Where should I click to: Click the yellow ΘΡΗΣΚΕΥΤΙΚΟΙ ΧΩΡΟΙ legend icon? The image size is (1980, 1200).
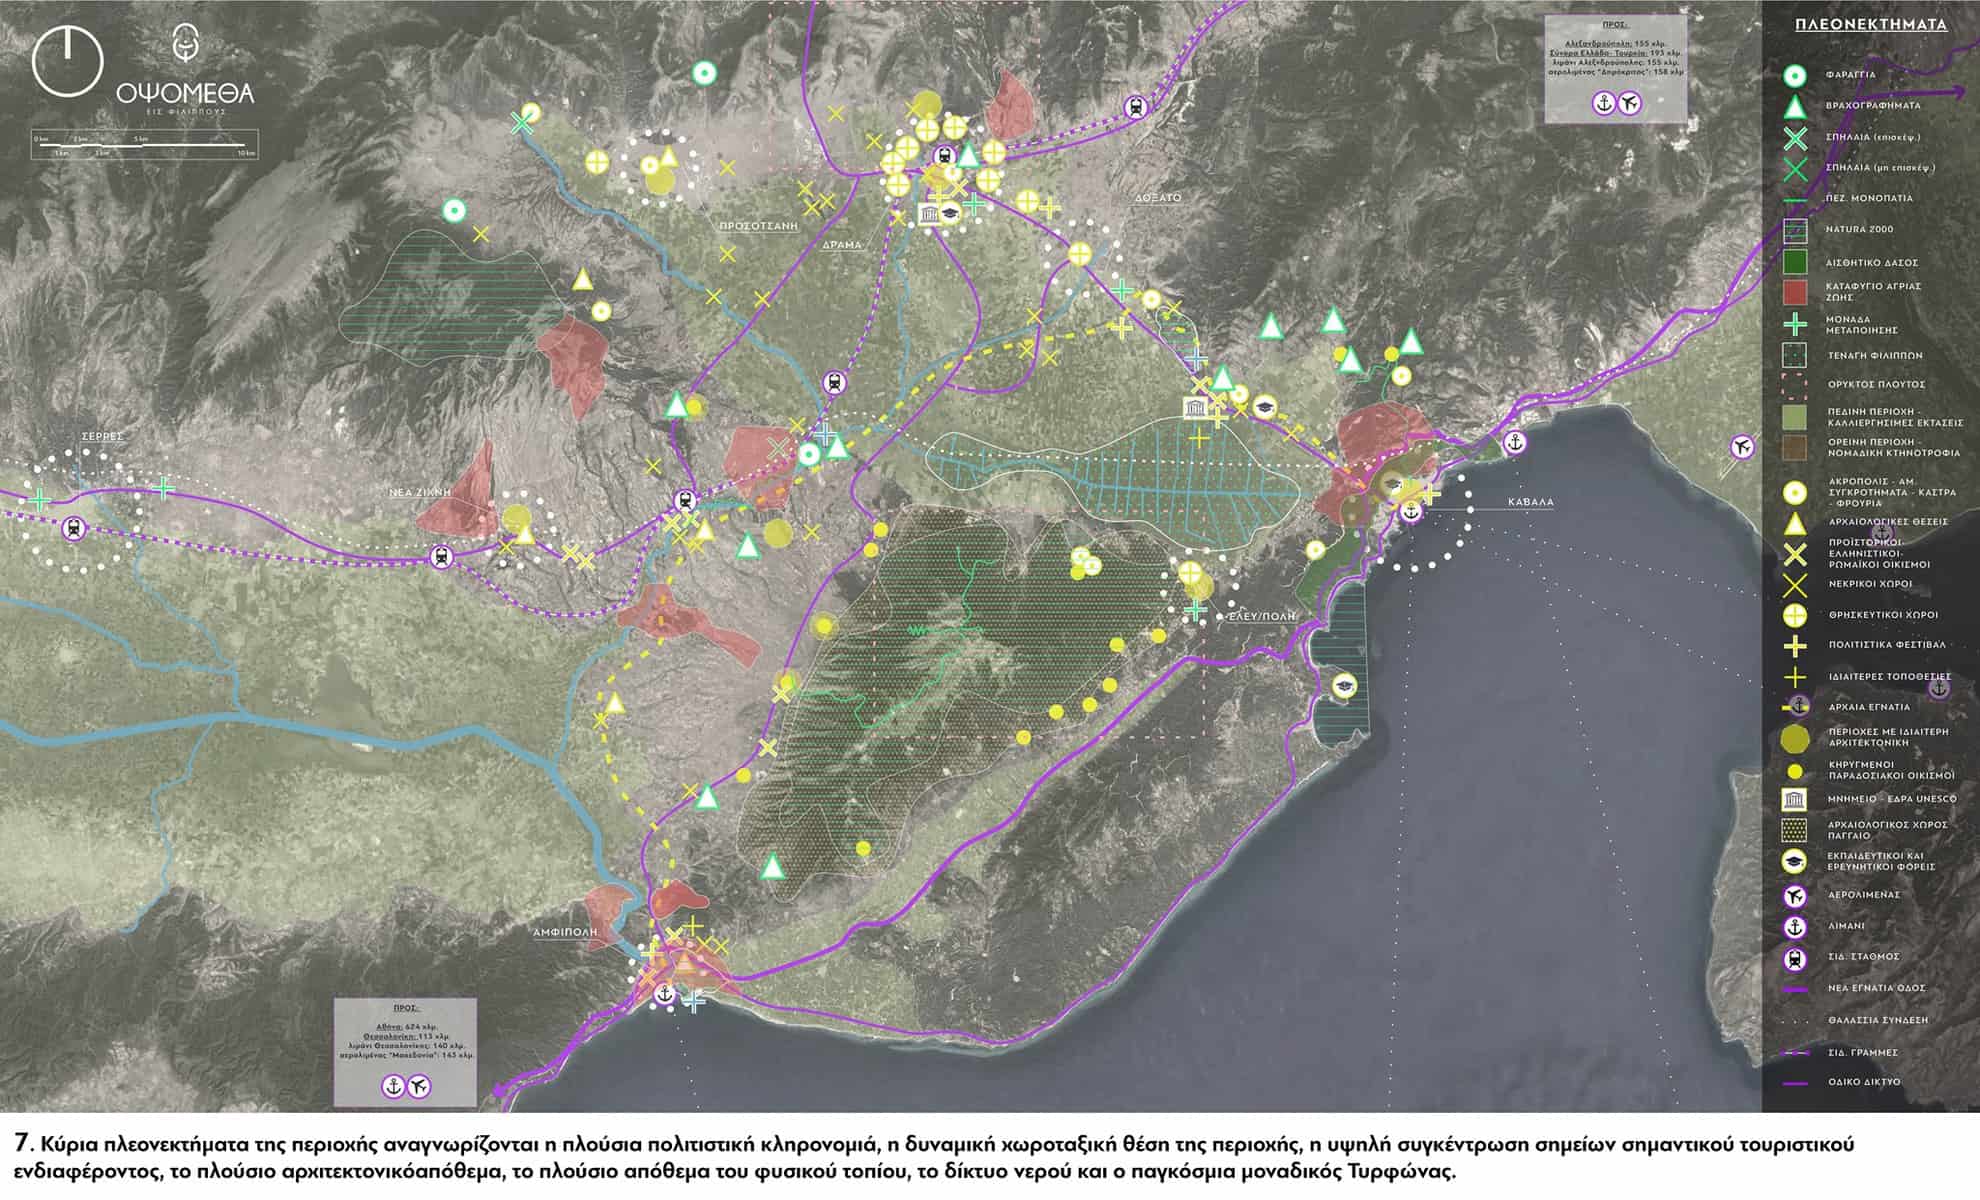(1795, 615)
